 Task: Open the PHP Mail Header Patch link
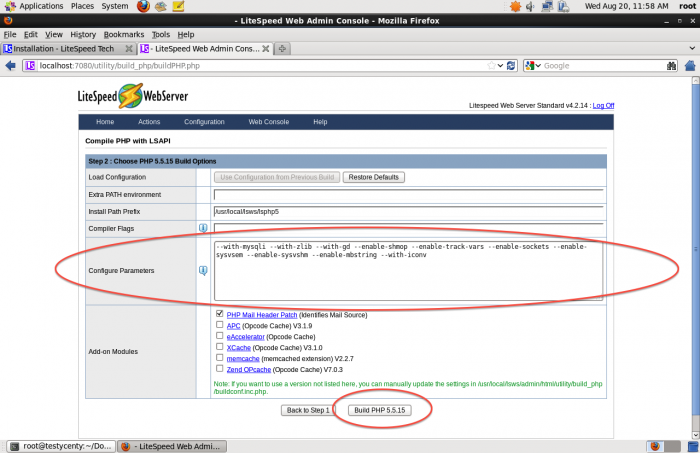coord(262,315)
